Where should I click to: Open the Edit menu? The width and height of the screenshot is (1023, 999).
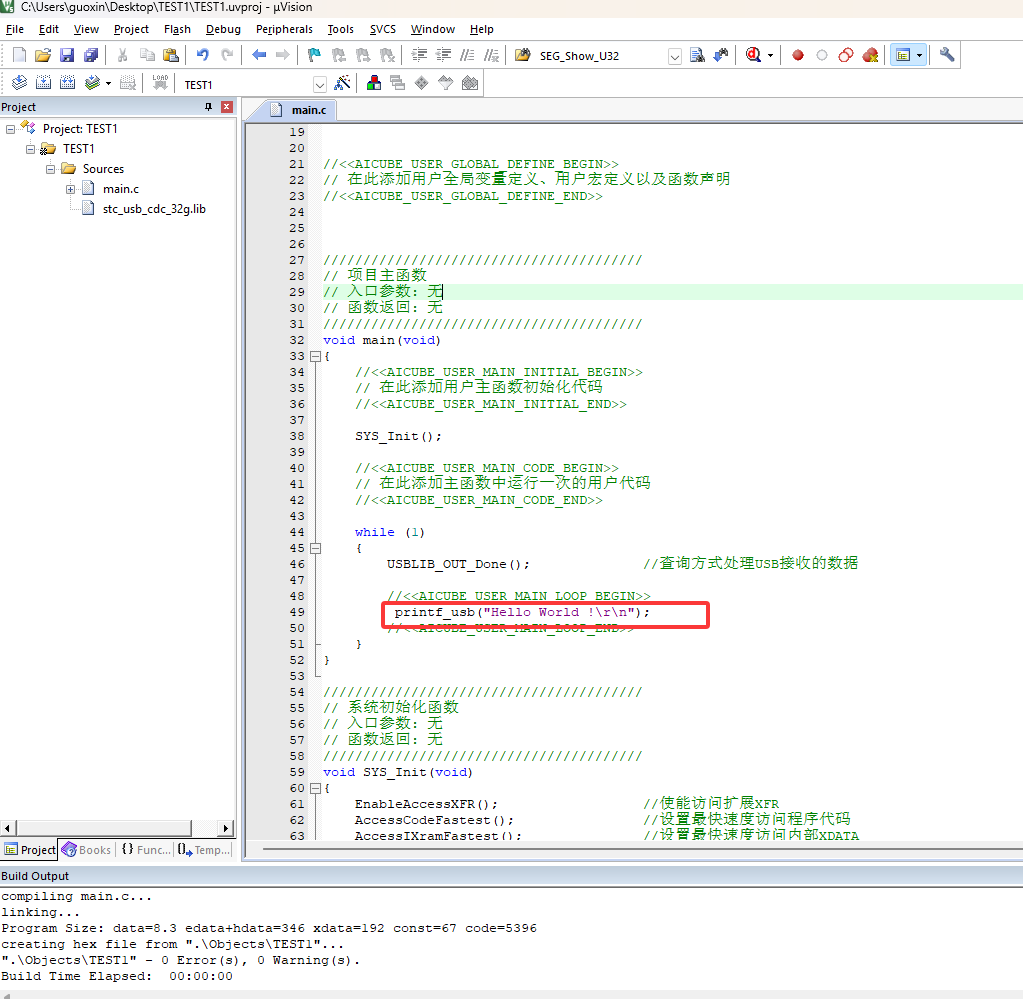click(49, 29)
